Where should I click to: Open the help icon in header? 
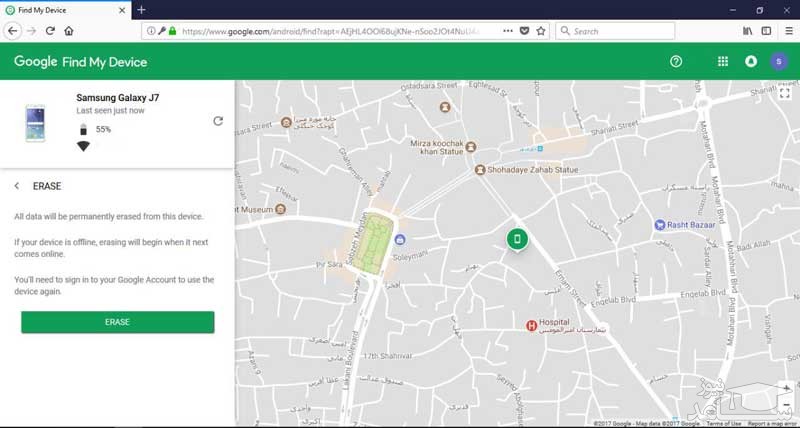tap(676, 61)
